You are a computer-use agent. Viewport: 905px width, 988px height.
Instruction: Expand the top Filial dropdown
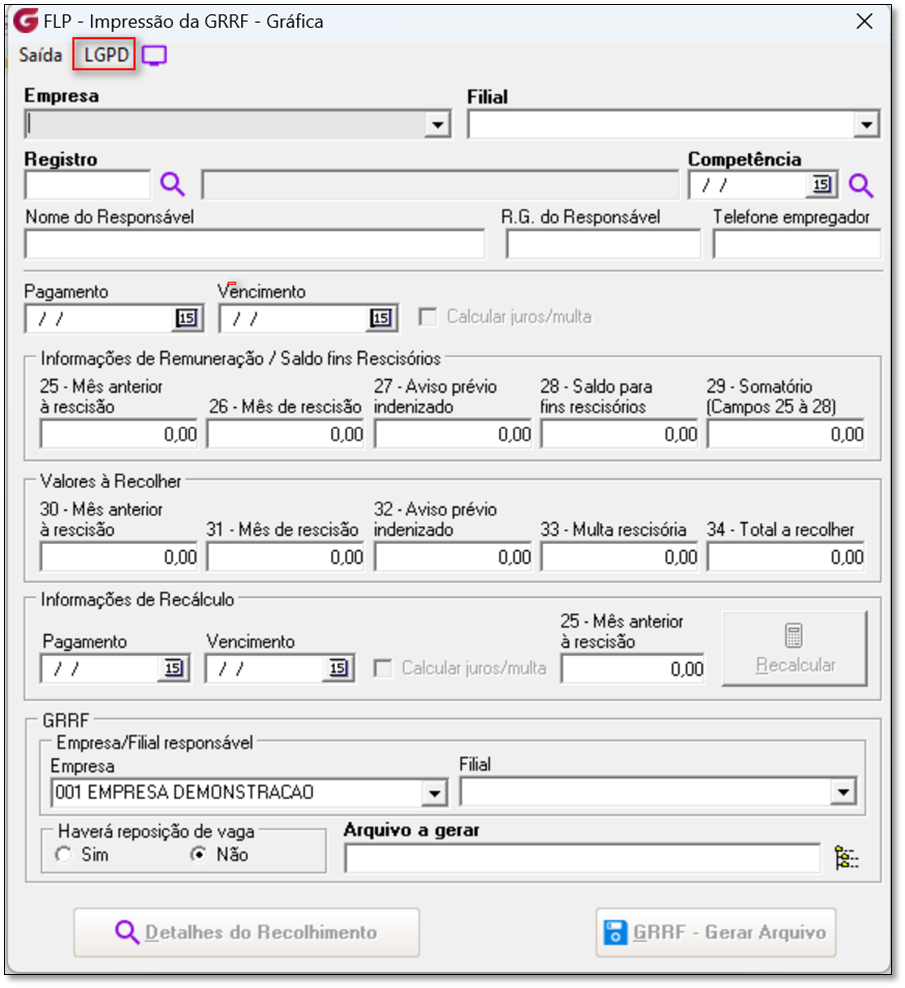(867, 125)
